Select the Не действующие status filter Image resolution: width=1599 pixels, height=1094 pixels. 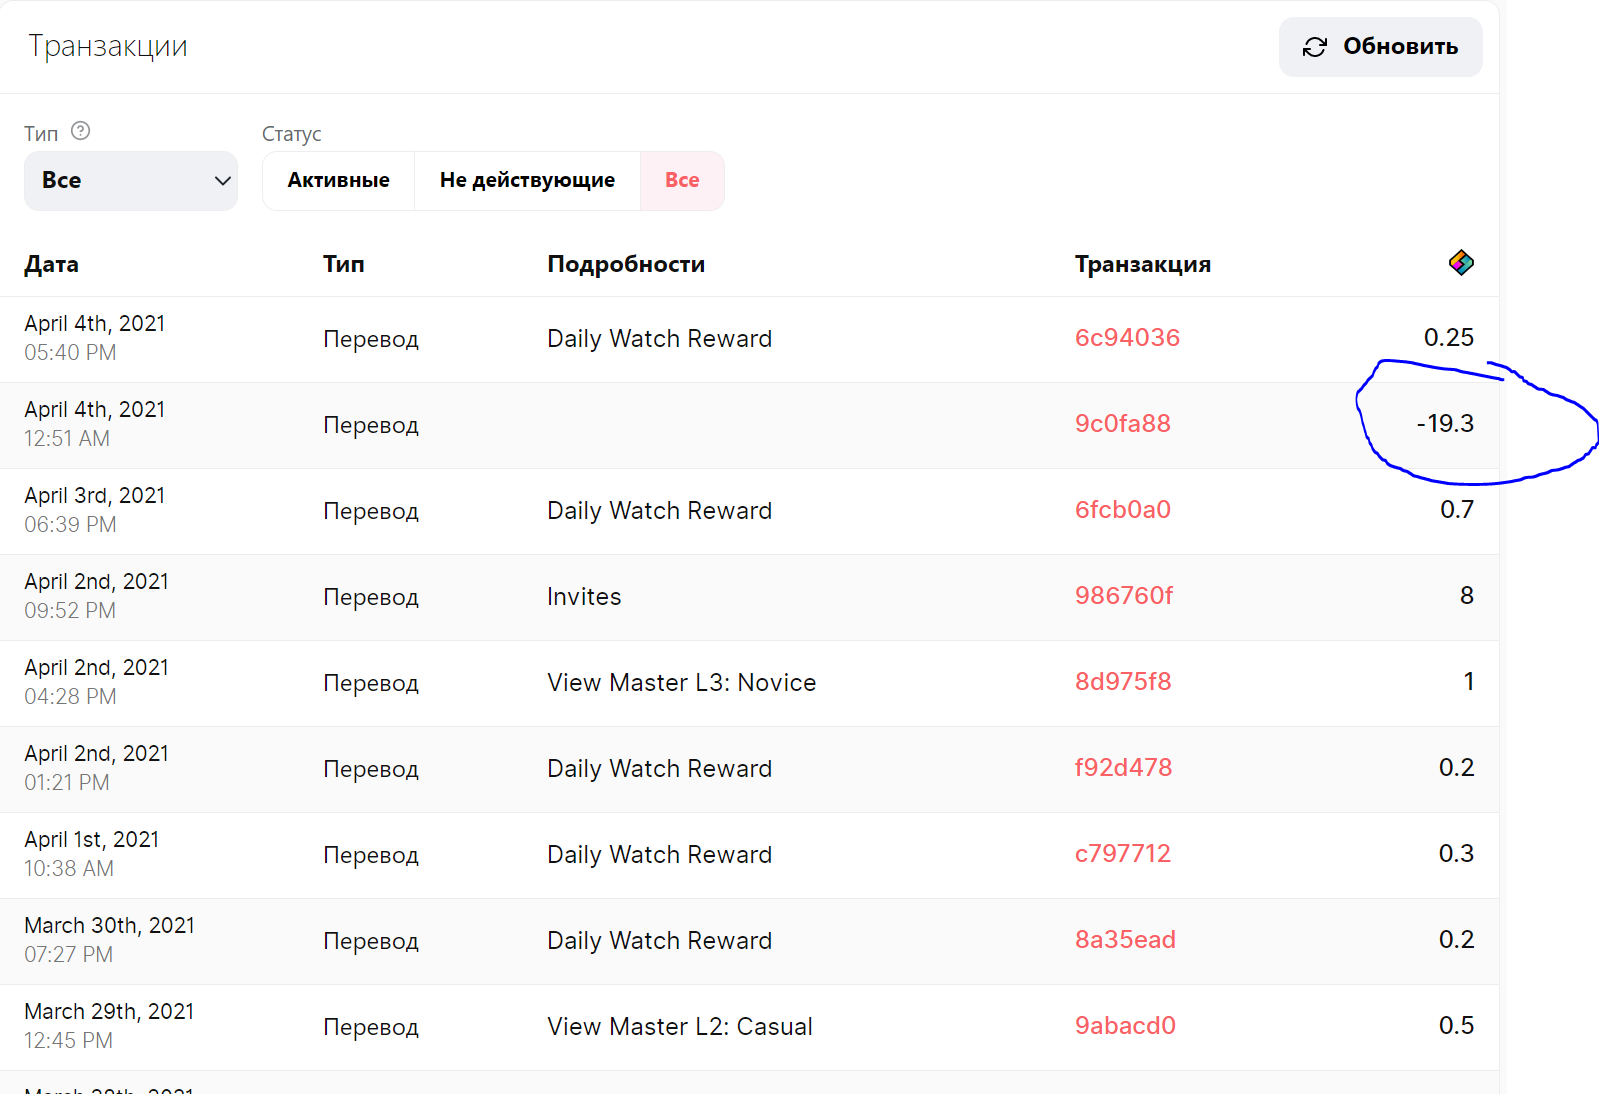coord(527,181)
